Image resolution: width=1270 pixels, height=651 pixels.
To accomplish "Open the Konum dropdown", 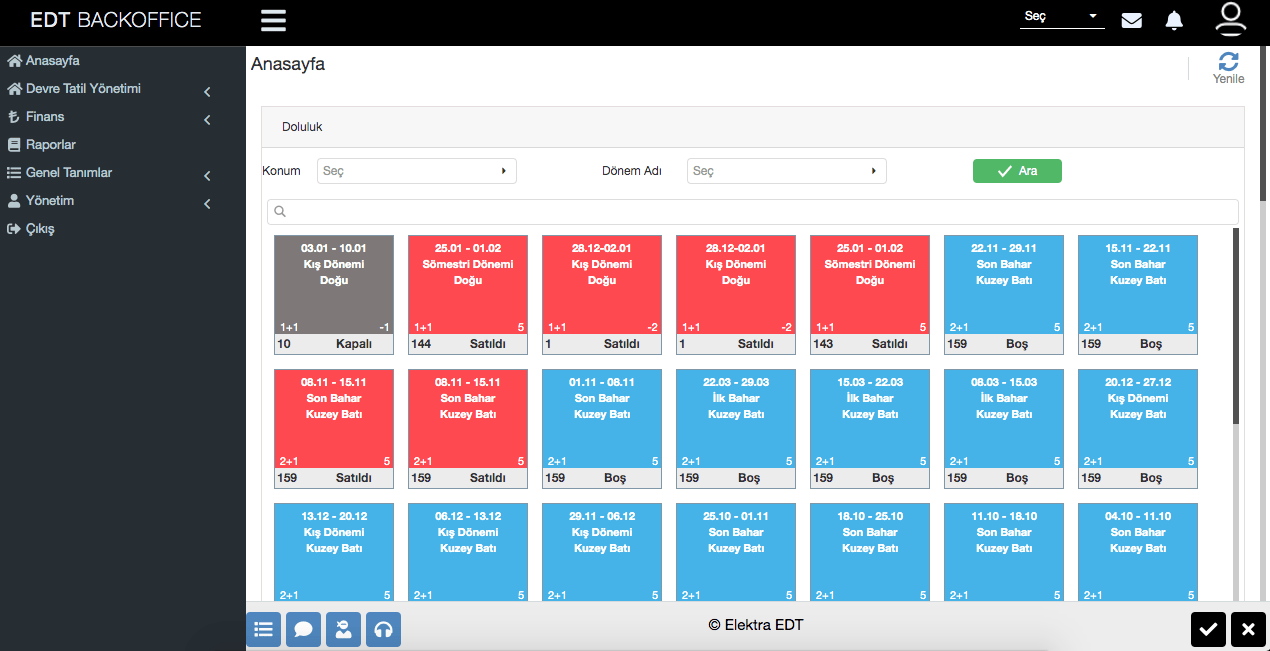I will (416, 171).
